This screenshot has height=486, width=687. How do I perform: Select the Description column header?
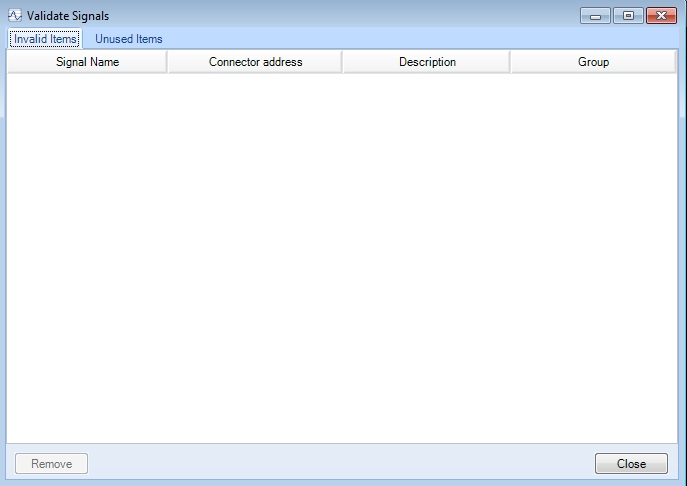[x=427, y=62]
